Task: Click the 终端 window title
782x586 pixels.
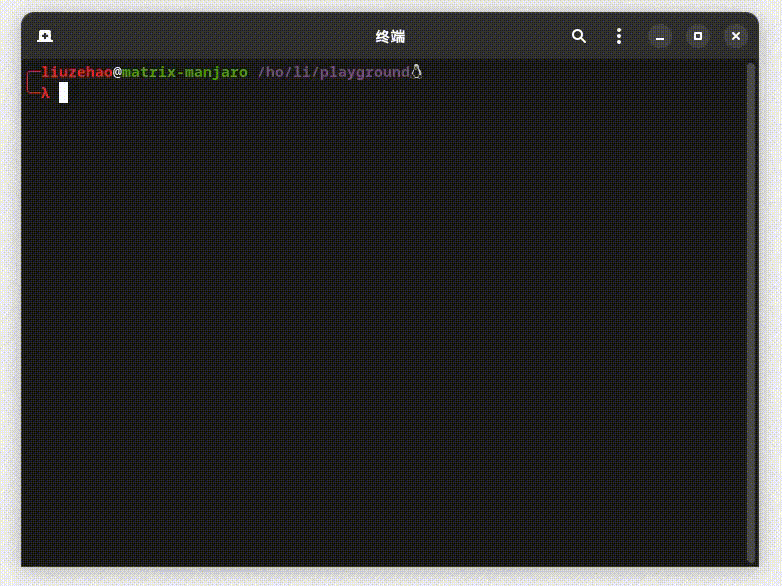Action: 390,36
